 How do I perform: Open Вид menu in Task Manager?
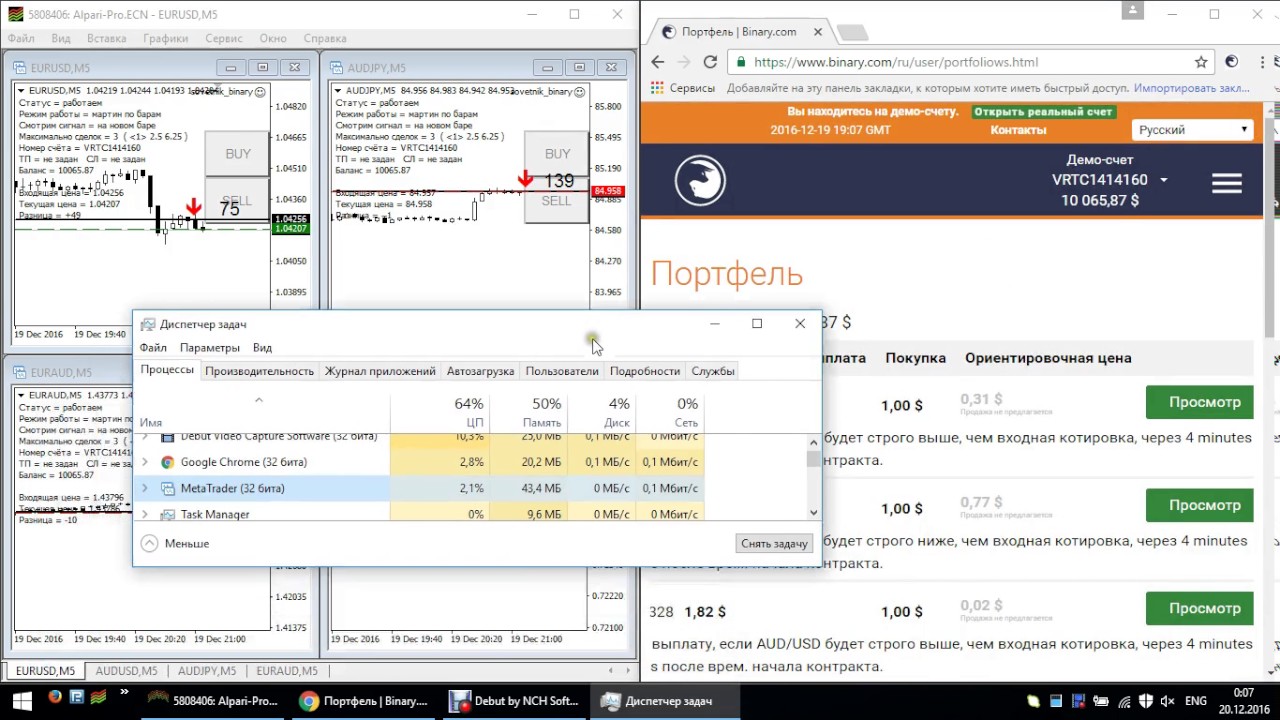pos(262,348)
